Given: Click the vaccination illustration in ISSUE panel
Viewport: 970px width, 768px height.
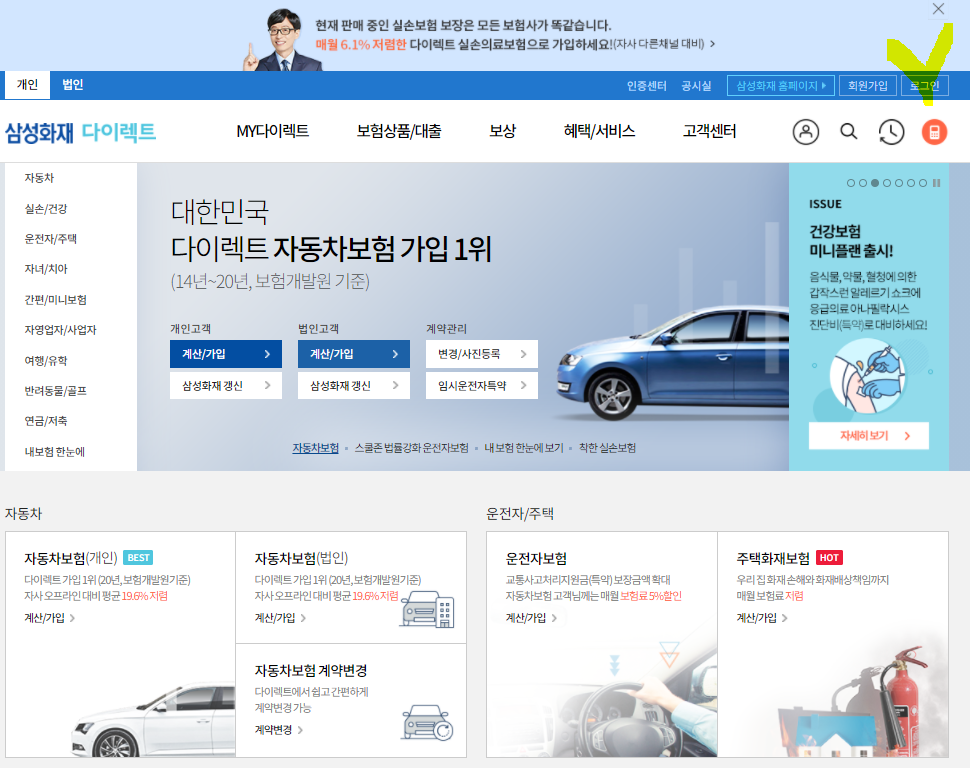Looking at the screenshot, I should pyautogui.click(x=867, y=376).
